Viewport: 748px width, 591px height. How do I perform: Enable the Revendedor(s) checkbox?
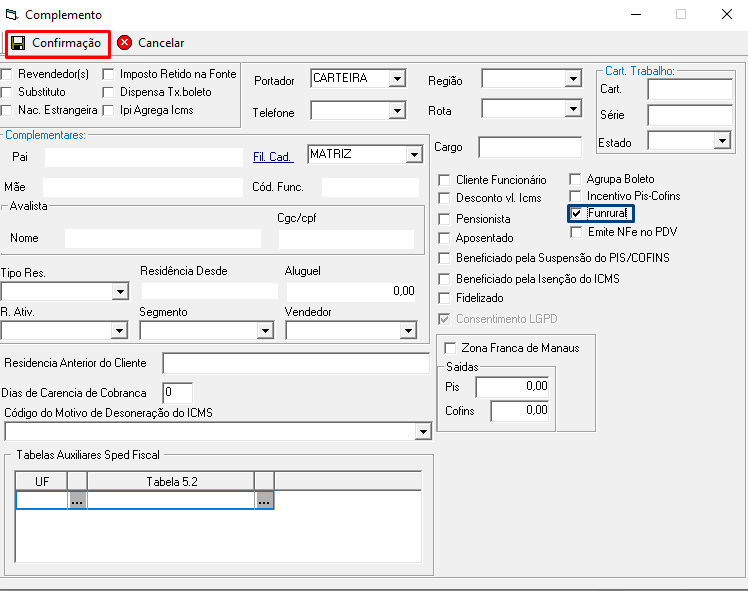[x=7, y=74]
